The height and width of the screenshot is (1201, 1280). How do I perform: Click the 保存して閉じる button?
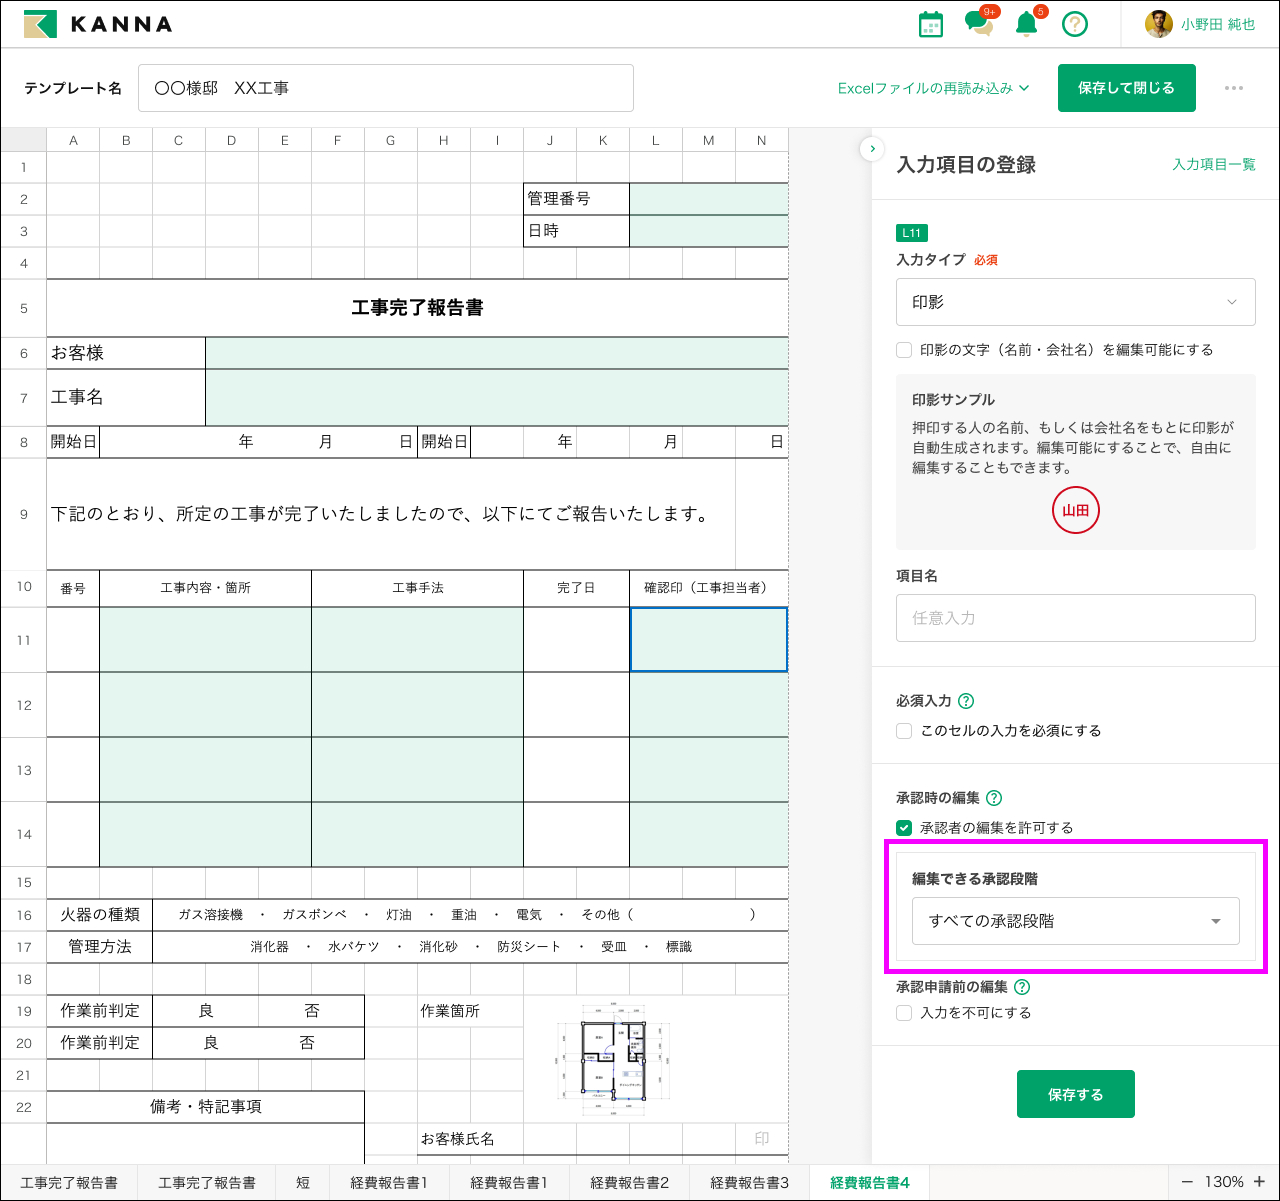pyautogui.click(x=1126, y=88)
